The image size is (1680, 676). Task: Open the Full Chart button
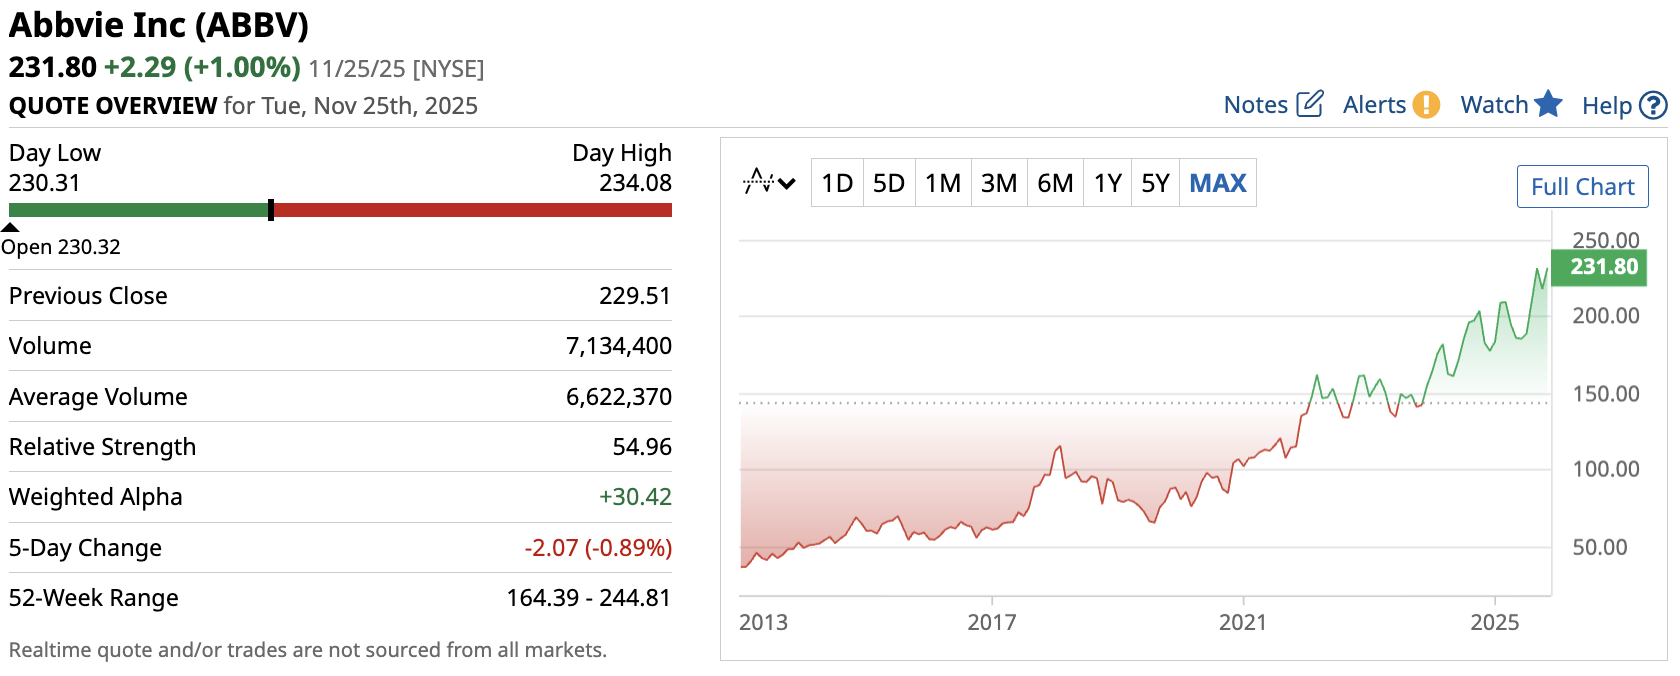click(x=1582, y=187)
